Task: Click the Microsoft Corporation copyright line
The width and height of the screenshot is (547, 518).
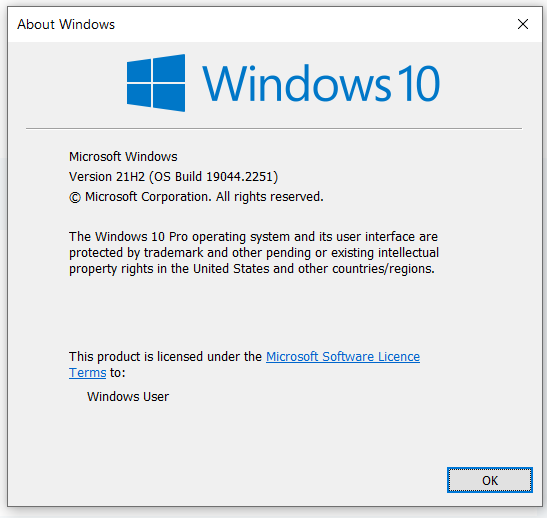Action: [196, 197]
